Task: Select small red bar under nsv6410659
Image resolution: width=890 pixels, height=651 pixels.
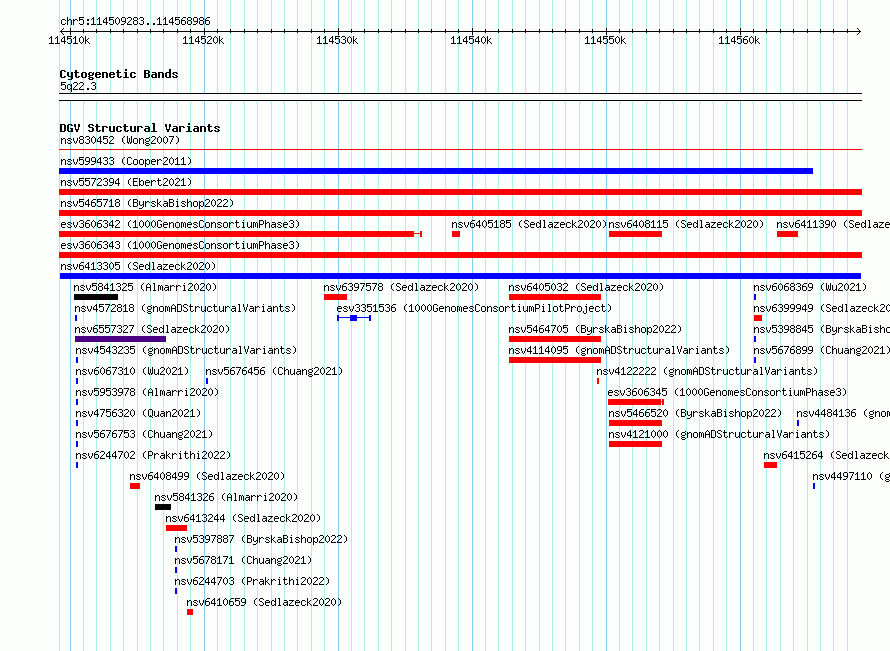Action: click(190, 612)
